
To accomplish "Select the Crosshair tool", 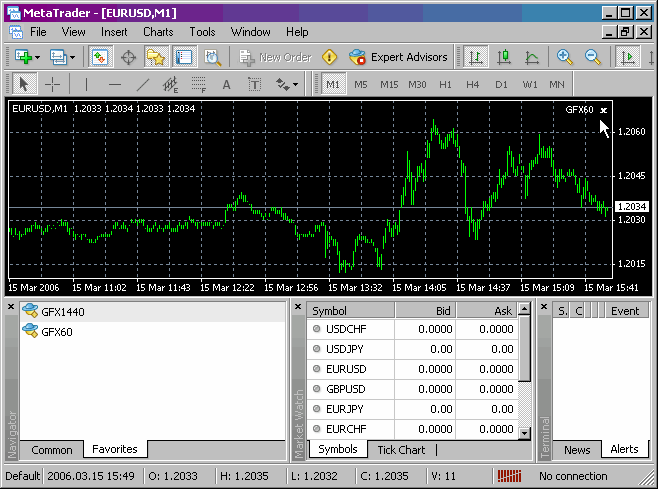I will point(52,84).
